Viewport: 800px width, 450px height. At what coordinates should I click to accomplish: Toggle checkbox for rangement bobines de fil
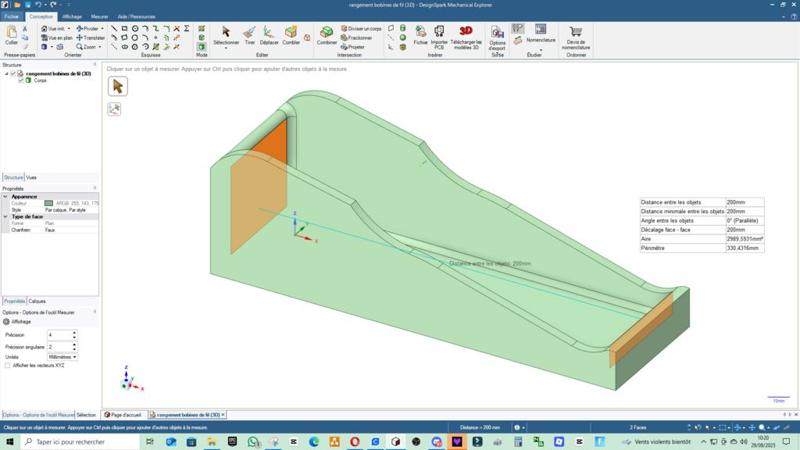(x=13, y=73)
